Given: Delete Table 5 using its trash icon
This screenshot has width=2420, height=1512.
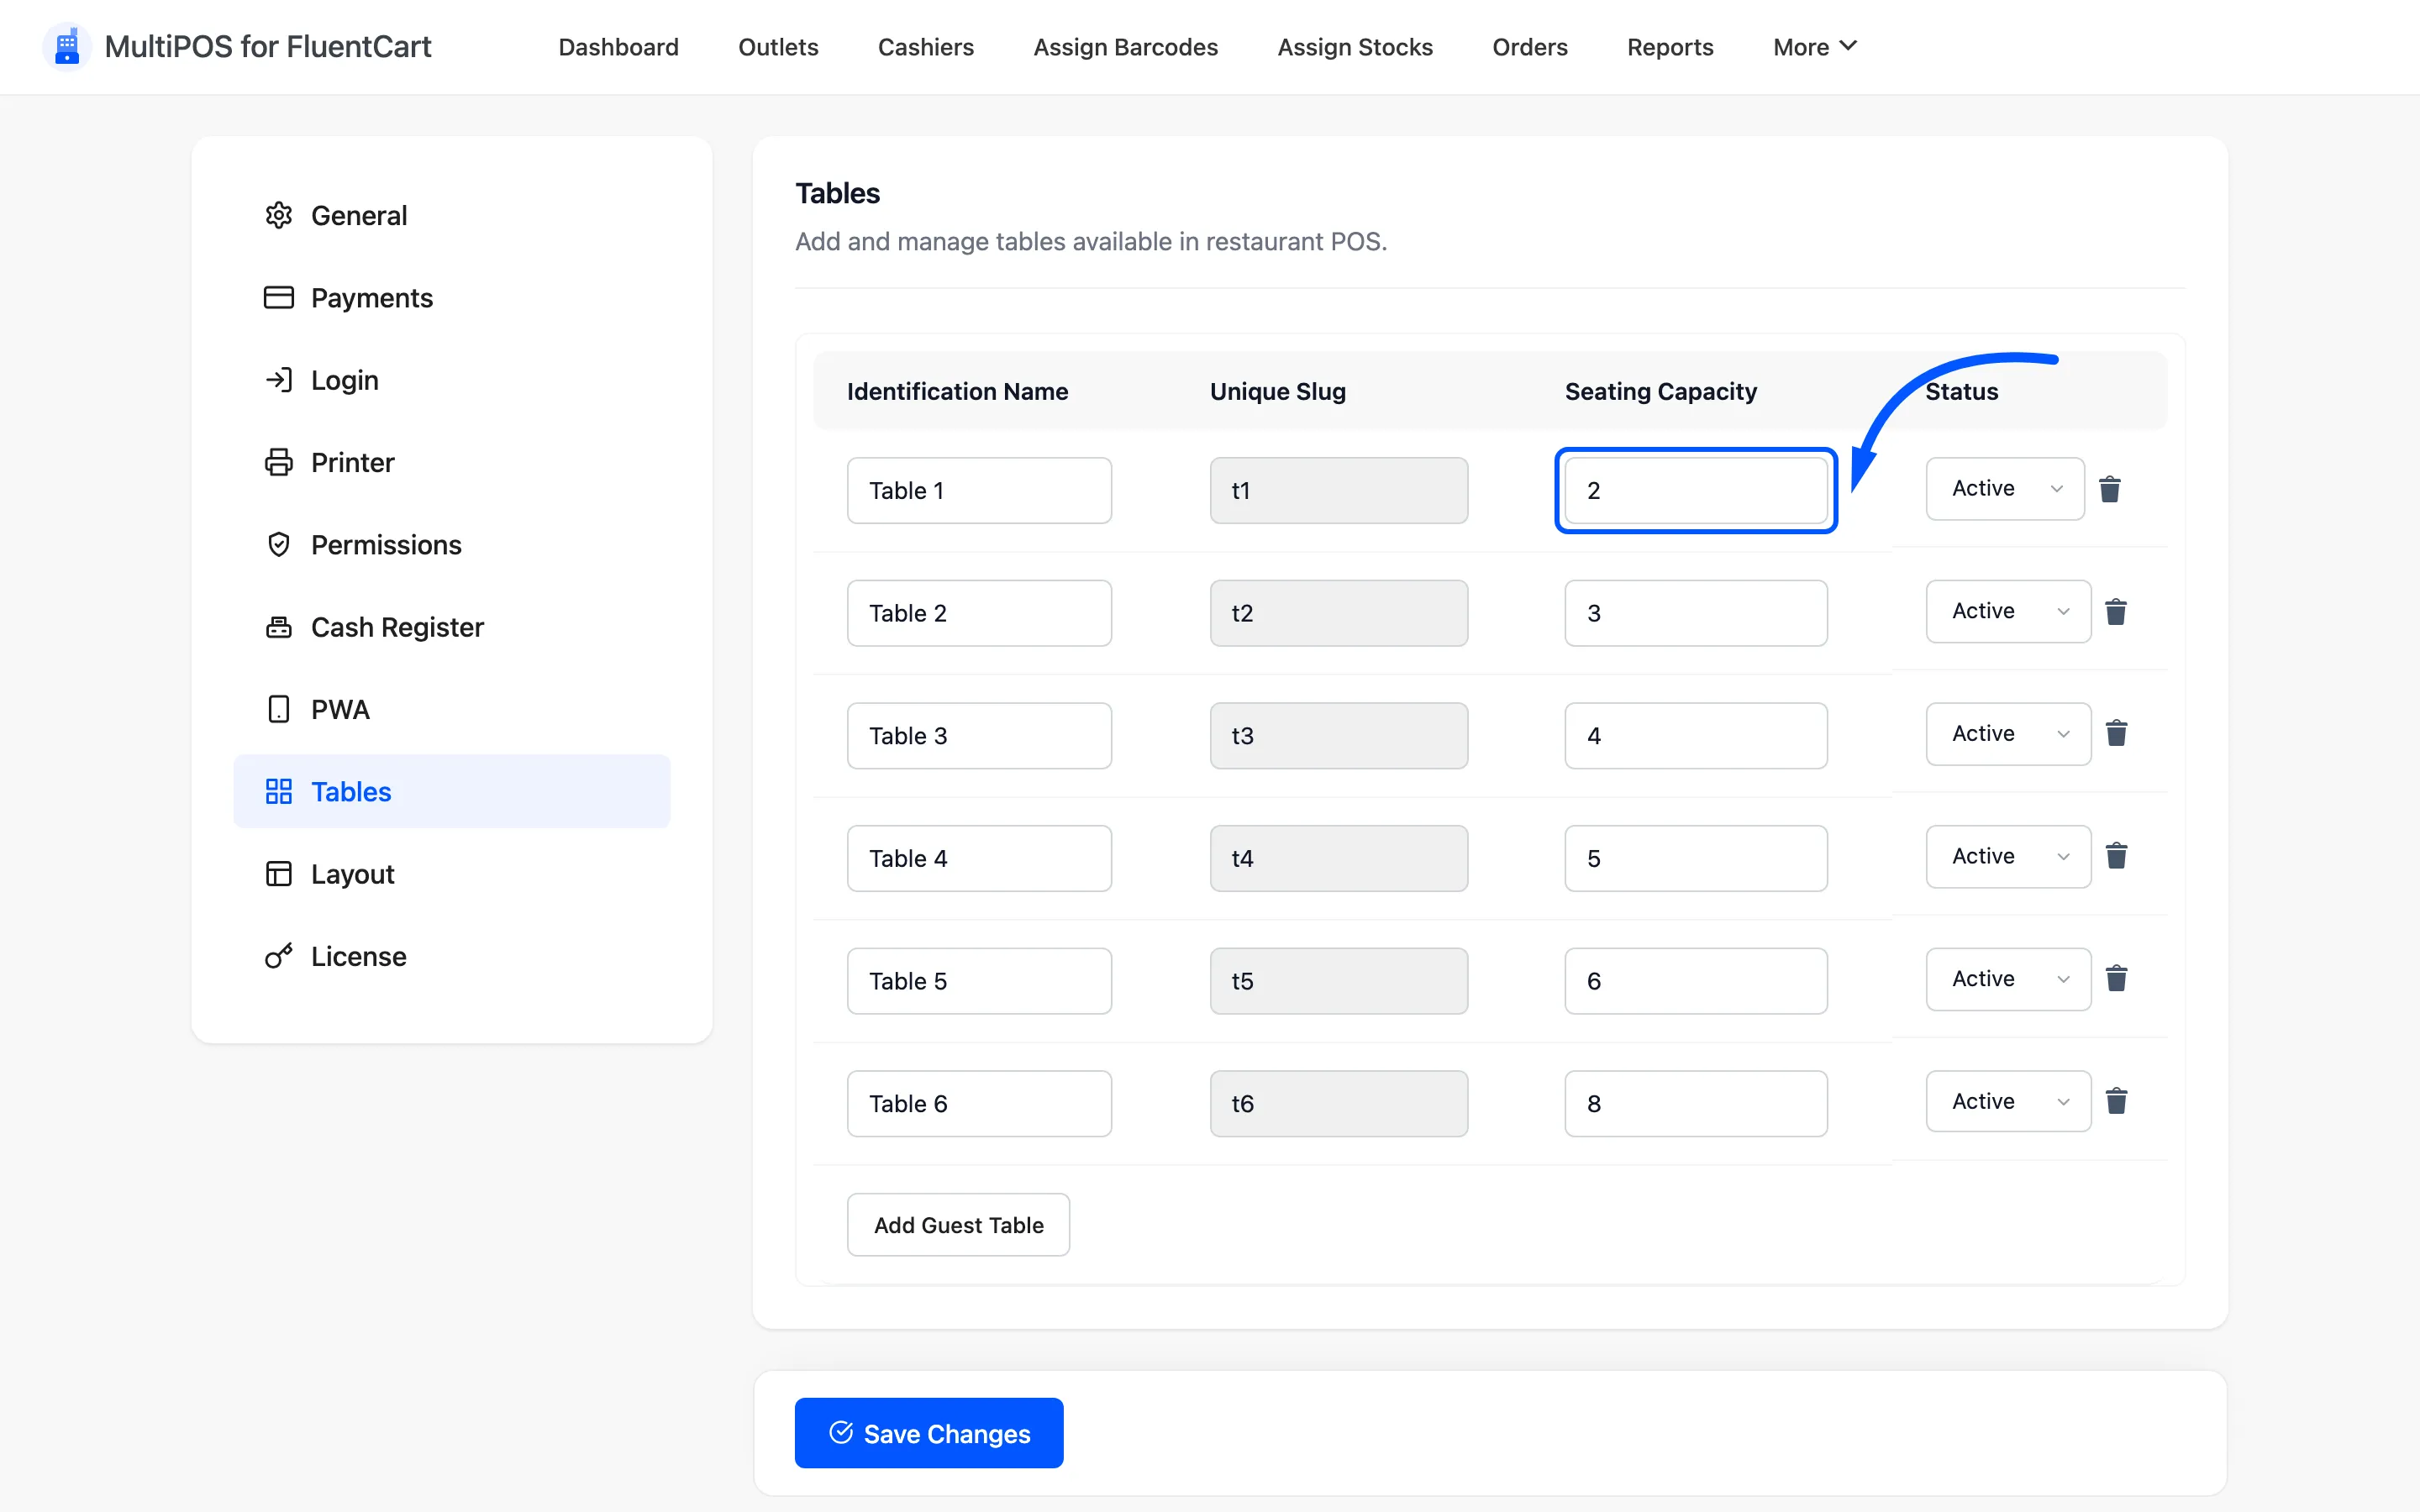Looking at the screenshot, I should pos(2116,978).
